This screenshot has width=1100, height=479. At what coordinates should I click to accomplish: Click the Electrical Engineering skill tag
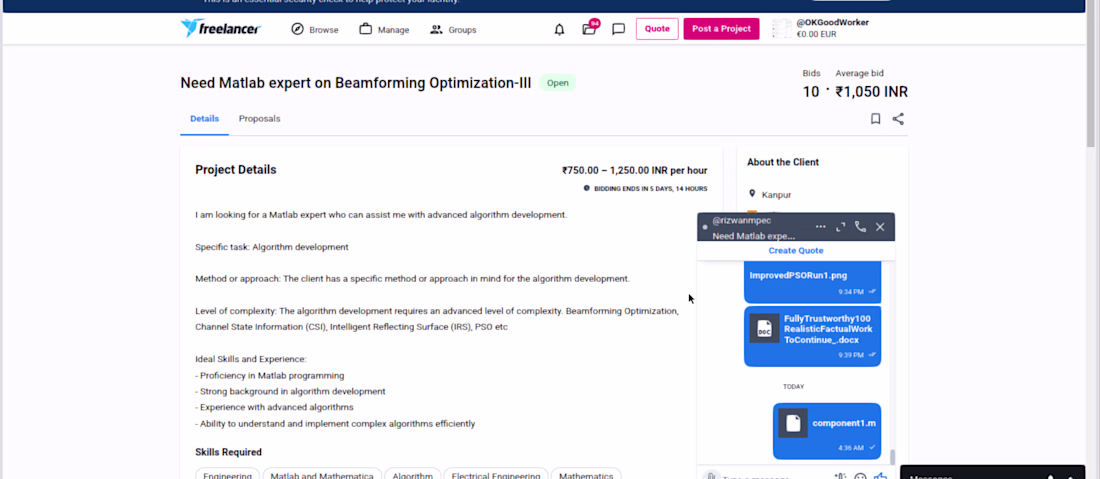496,476
